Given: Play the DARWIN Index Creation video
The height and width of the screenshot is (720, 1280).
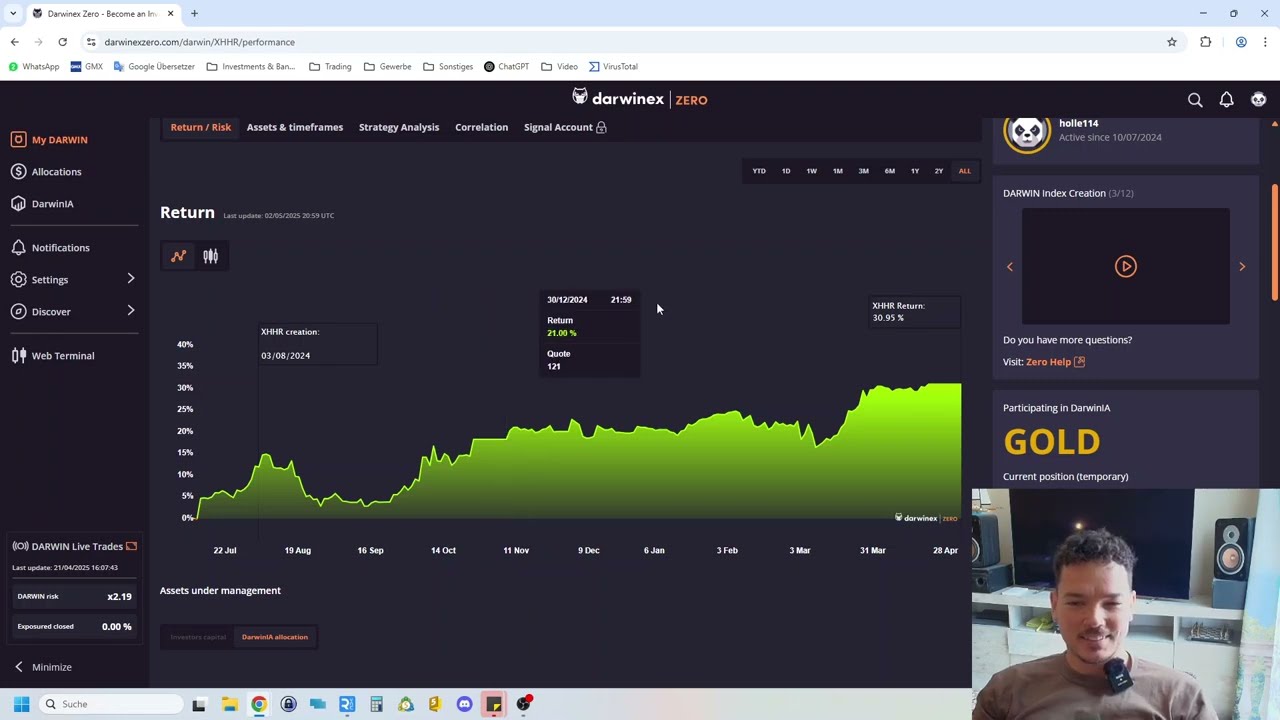Looking at the screenshot, I should [x=1126, y=266].
